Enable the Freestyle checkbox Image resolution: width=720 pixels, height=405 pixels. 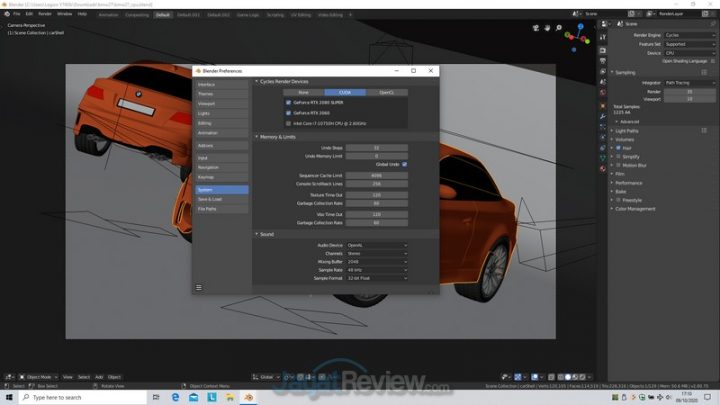coord(619,200)
